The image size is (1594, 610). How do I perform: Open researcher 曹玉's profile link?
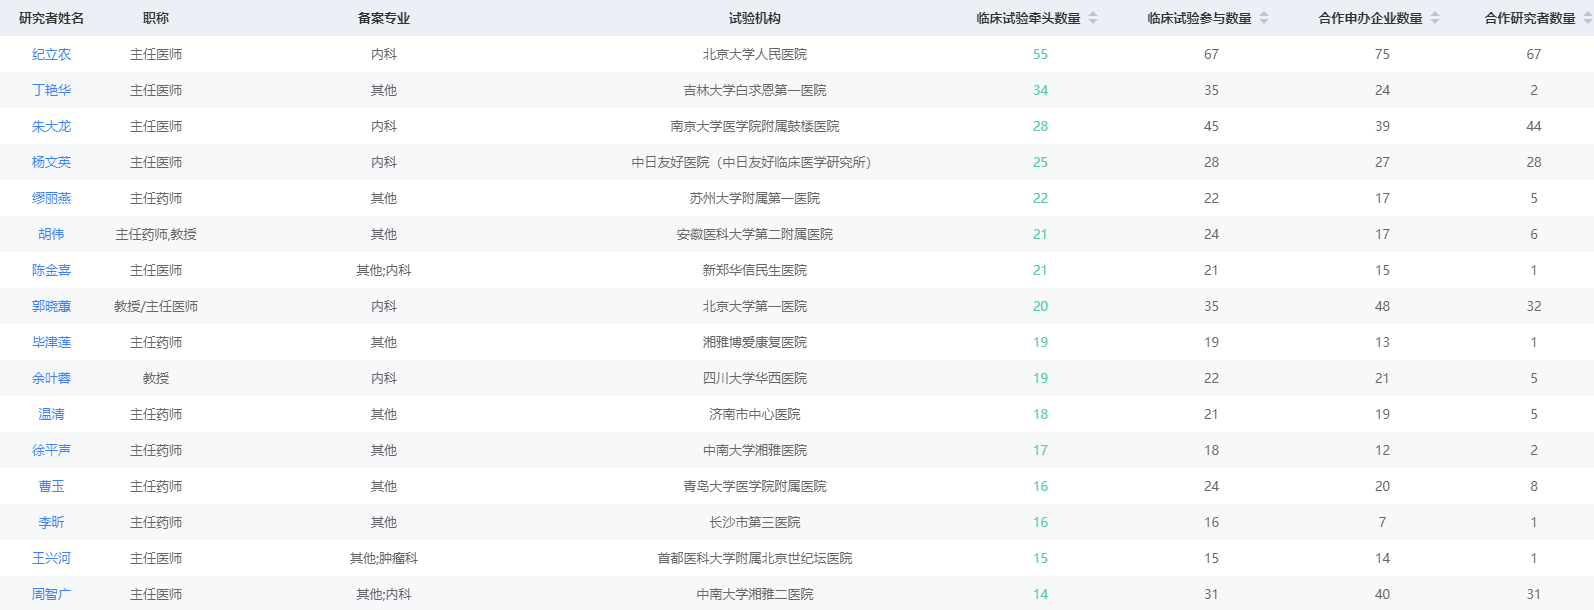click(51, 486)
